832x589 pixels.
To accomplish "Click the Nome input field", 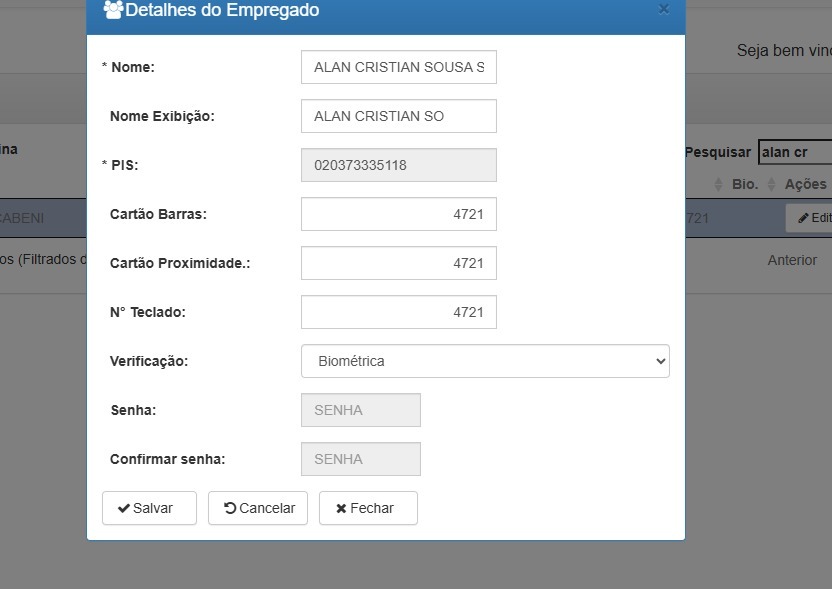I will point(398,67).
